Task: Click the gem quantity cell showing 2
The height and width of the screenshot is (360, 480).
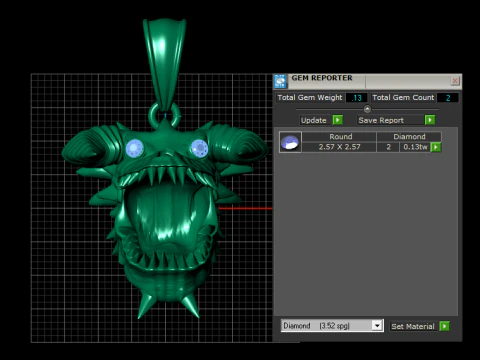Action: 388,147
